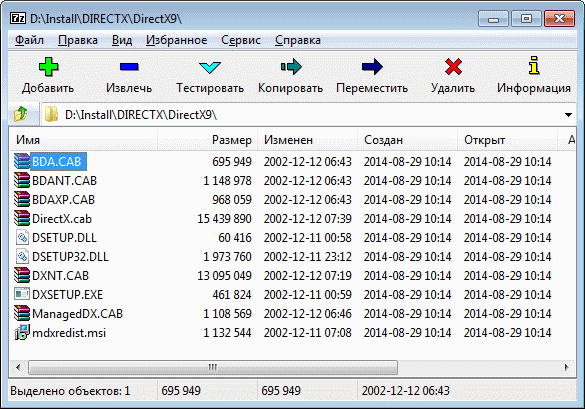Click the archive icon of BDAXP.CAB

[x=22, y=199]
